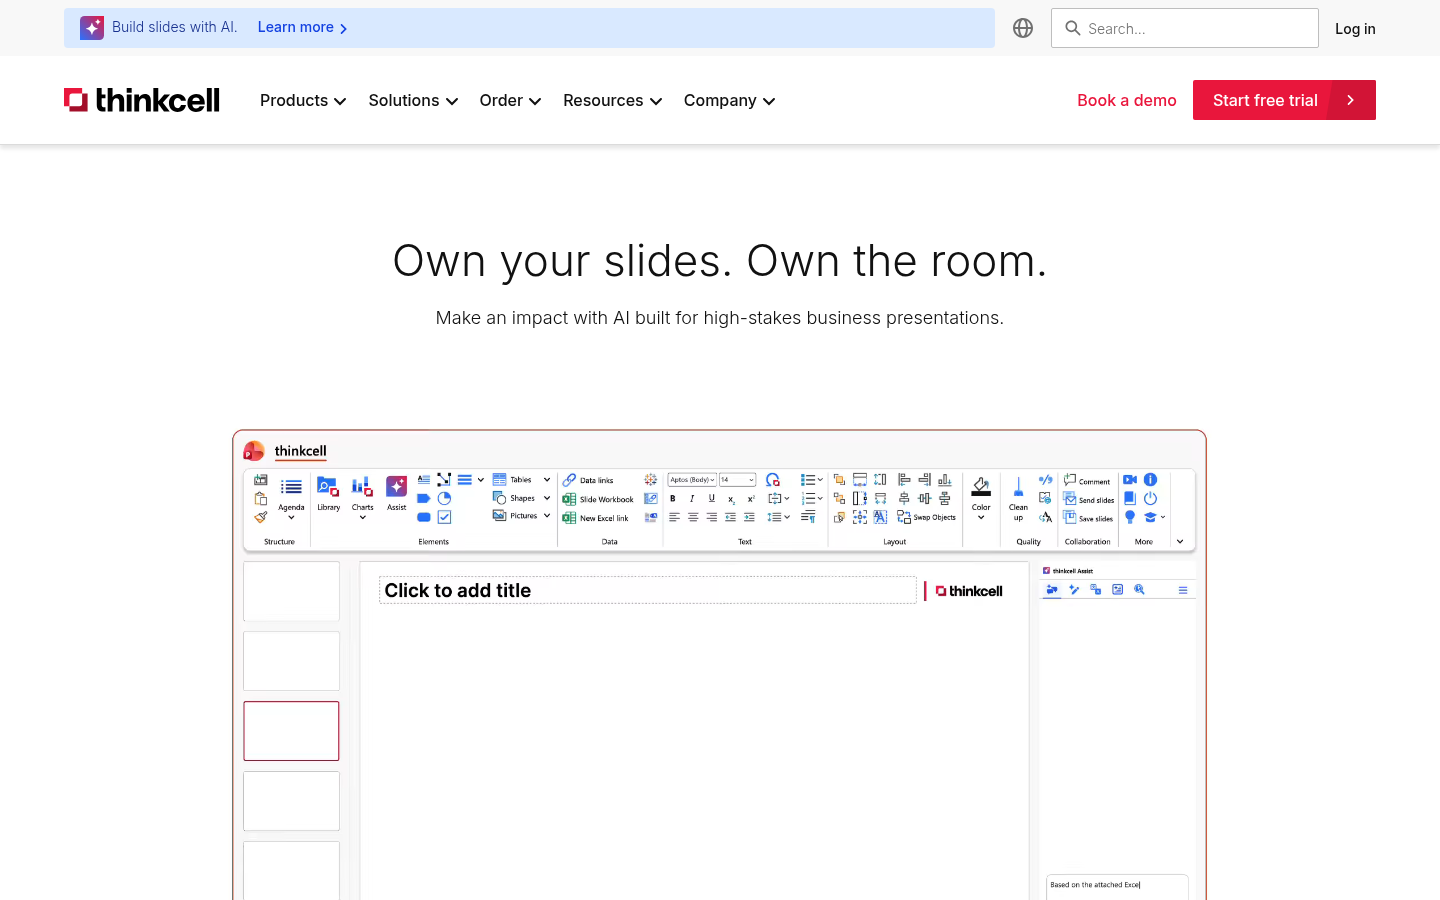The image size is (1440, 900).
Task: Expand the Products menu
Action: click(303, 100)
